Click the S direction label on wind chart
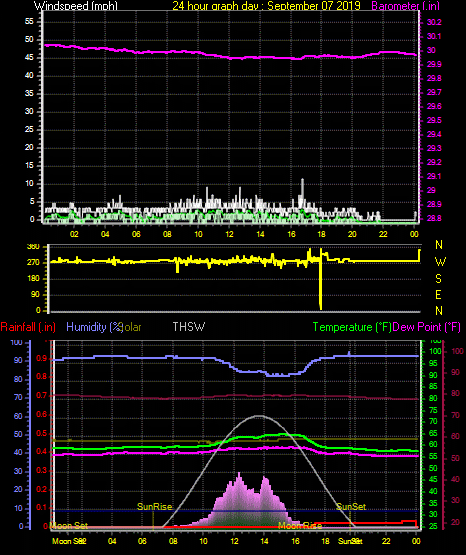466x555 pixels. tap(438, 279)
